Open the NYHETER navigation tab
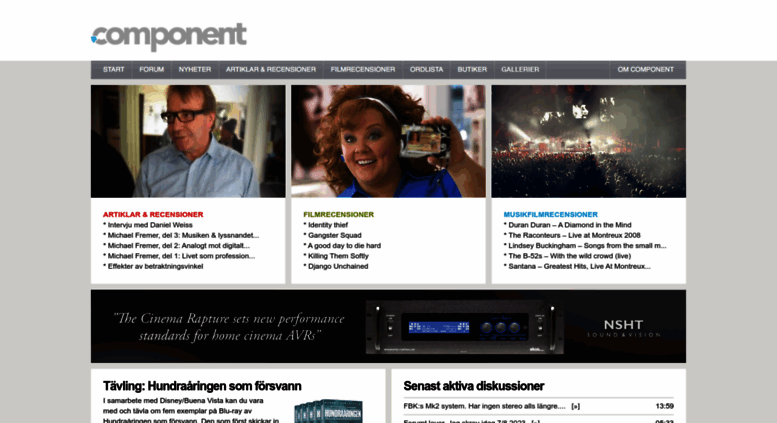Image resolution: width=777 pixels, height=423 pixels. [195, 69]
